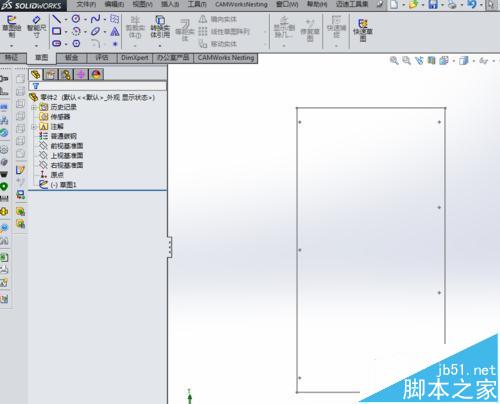Select the Arc sketch tool
The height and width of the screenshot is (404, 500).
click(76, 31)
